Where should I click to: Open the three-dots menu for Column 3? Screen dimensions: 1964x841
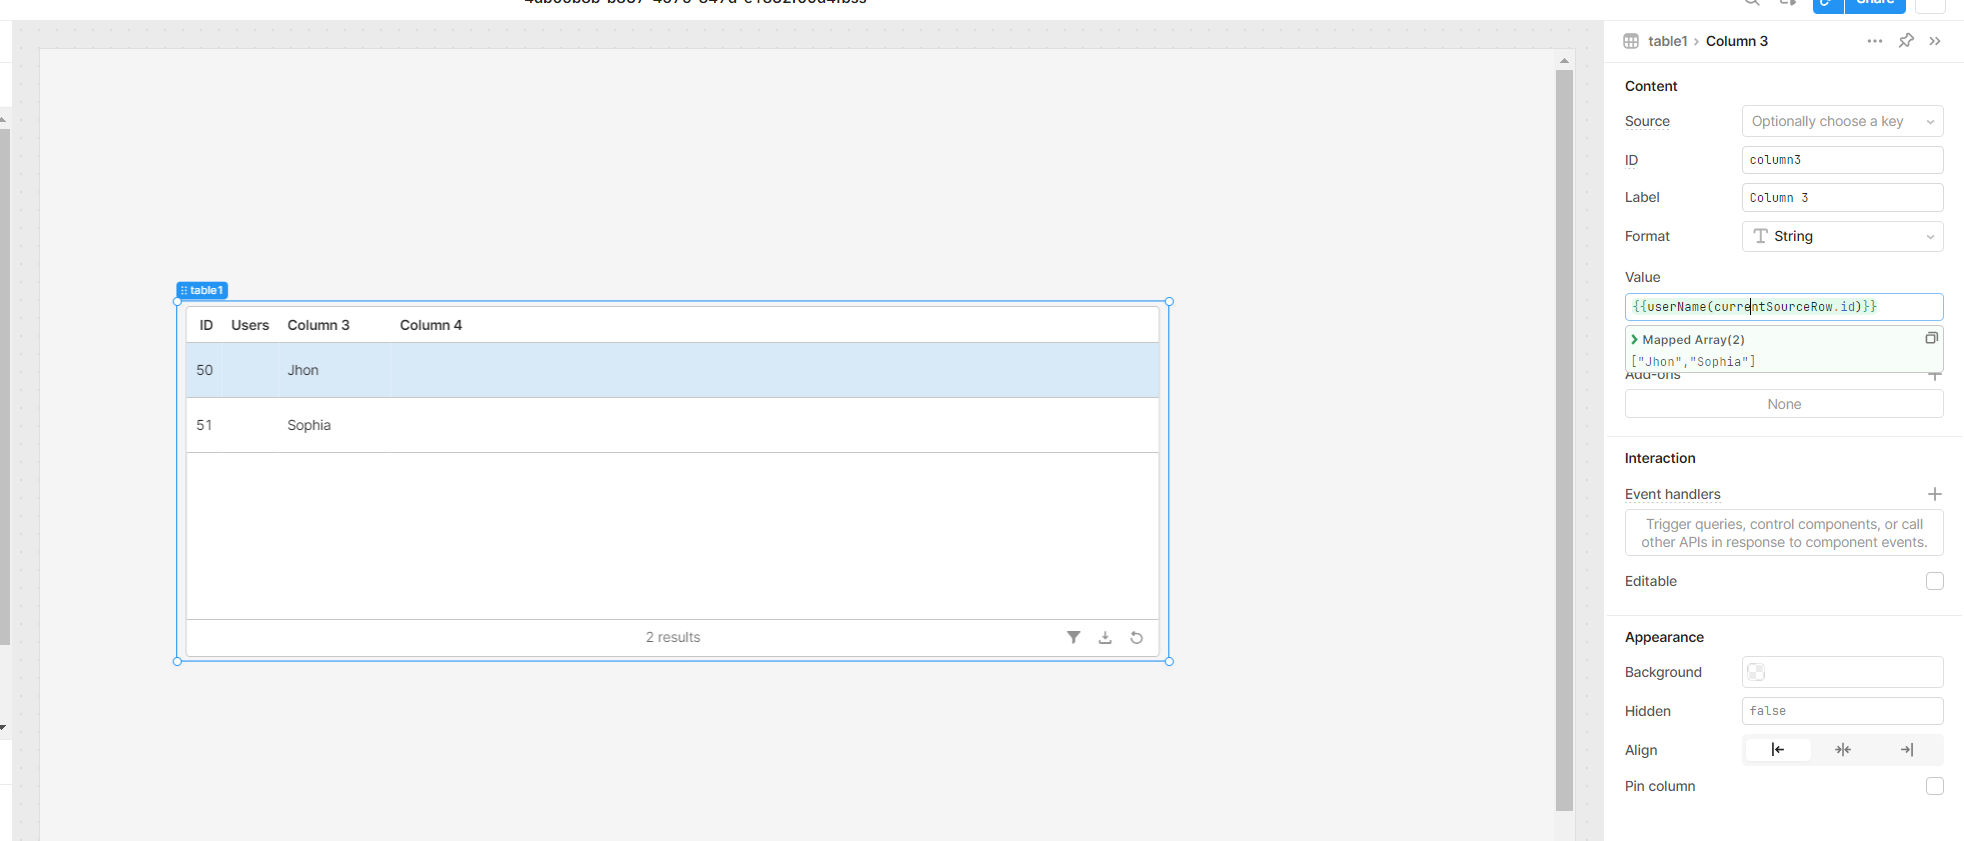(x=1874, y=41)
